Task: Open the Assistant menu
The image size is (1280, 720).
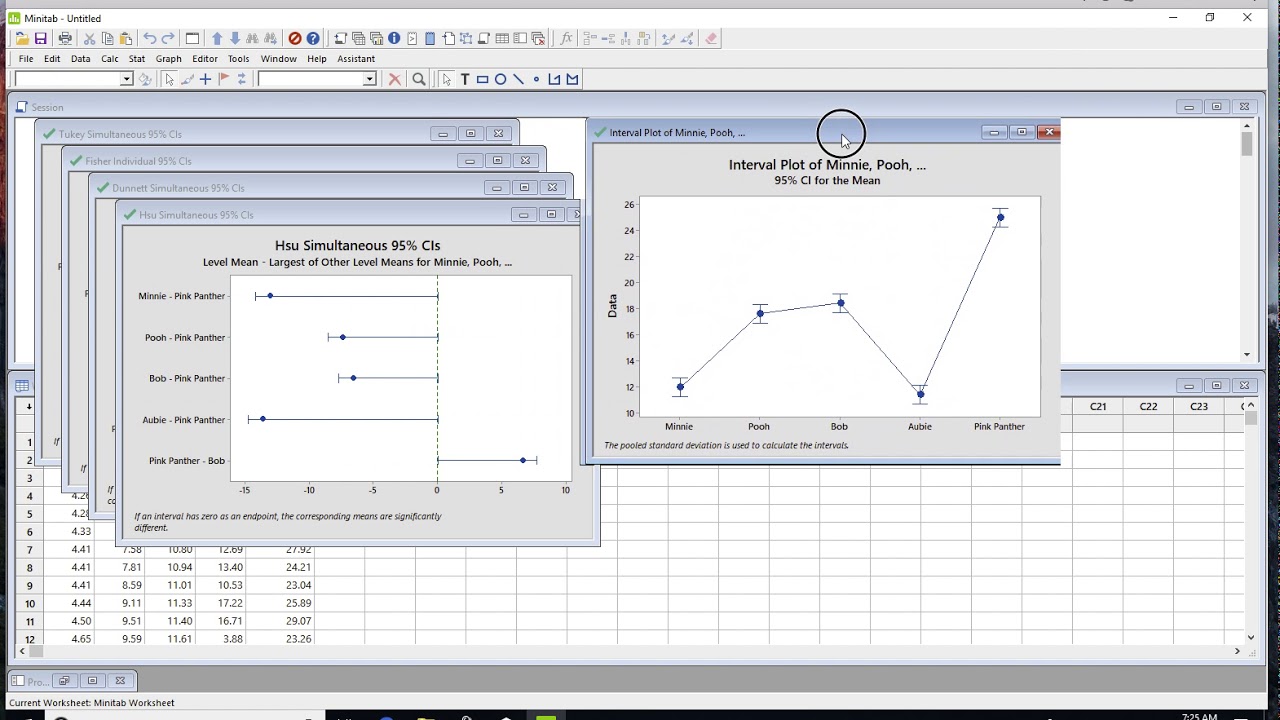Action: [x=356, y=59]
